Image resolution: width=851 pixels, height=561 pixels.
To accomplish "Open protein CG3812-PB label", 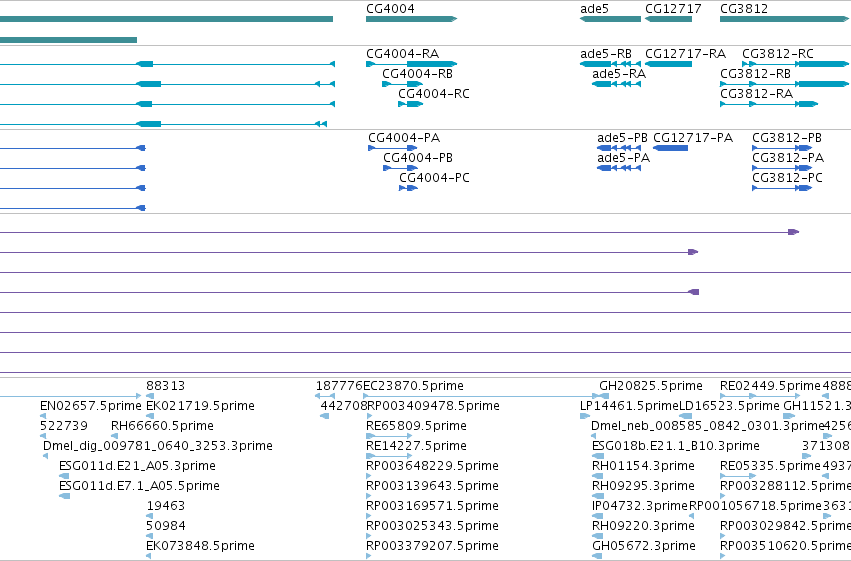I will coord(786,138).
